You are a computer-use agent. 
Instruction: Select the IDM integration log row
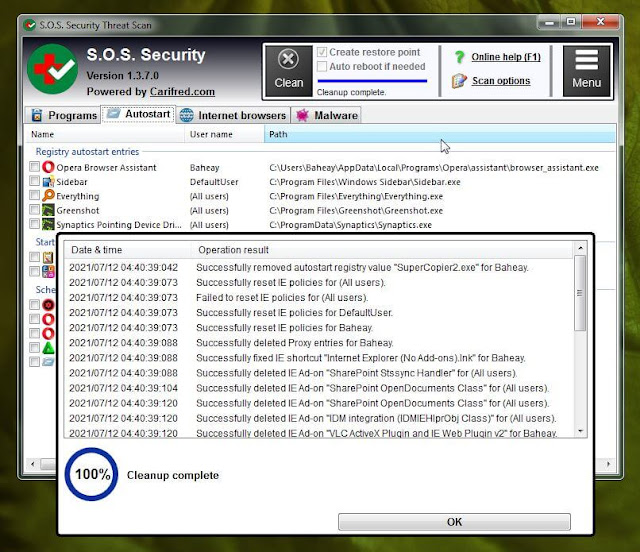tap(319, 418)
